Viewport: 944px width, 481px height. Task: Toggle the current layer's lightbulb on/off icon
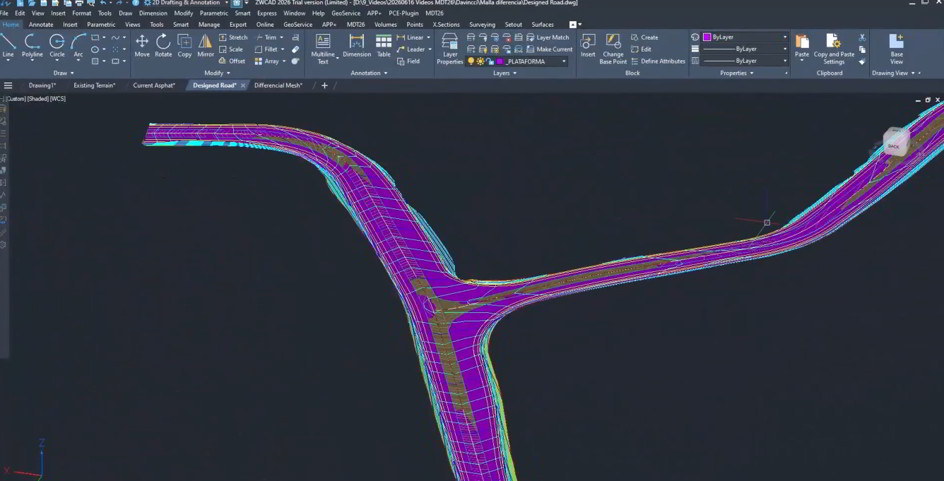[471, 61]
